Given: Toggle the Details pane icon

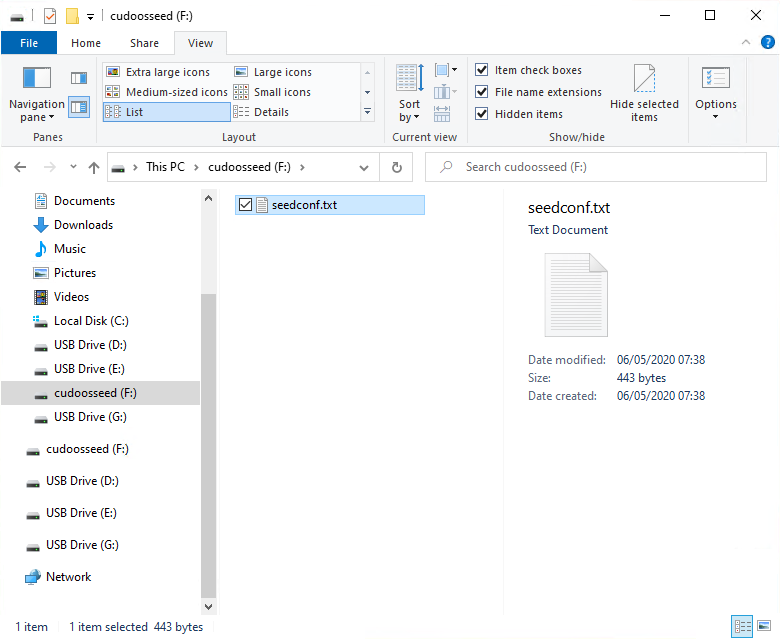Looking at the screenshot, I should coord(79,107).
